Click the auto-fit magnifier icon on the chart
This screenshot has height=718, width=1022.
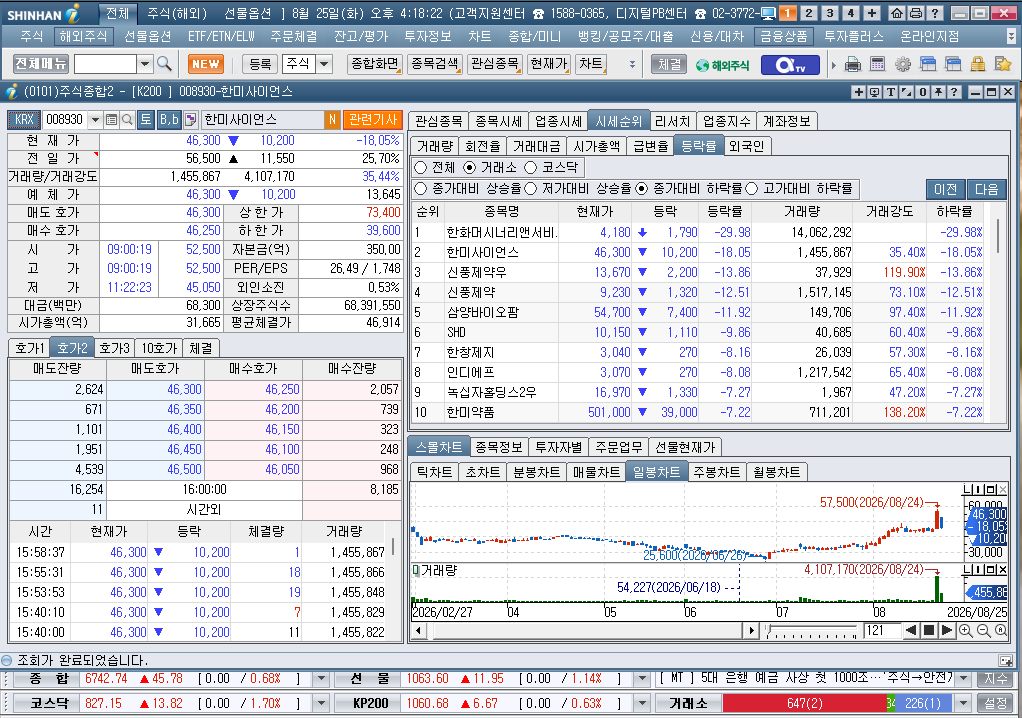[1000, 630]
